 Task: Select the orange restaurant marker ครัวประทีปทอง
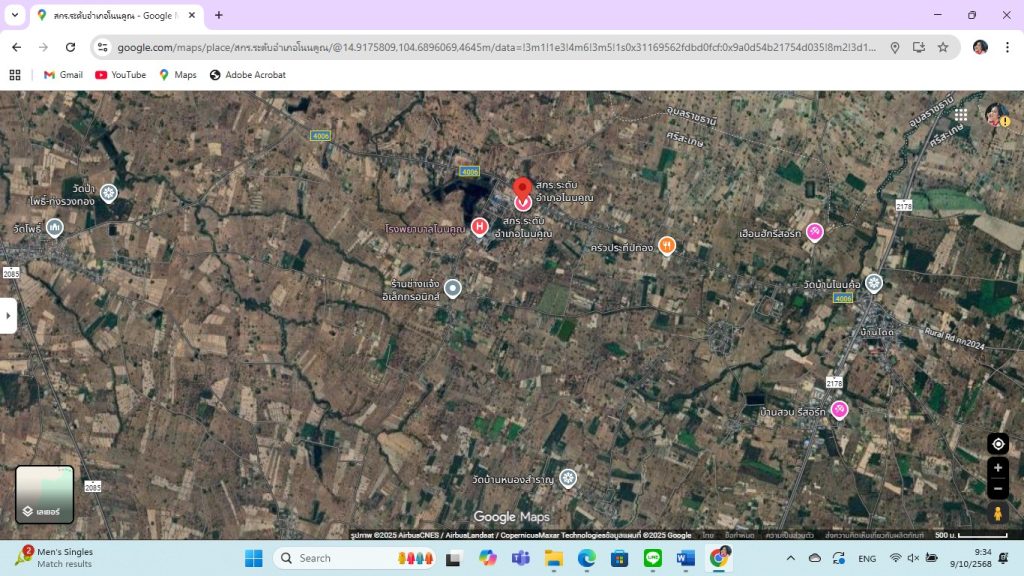click(x=667, y=246)
